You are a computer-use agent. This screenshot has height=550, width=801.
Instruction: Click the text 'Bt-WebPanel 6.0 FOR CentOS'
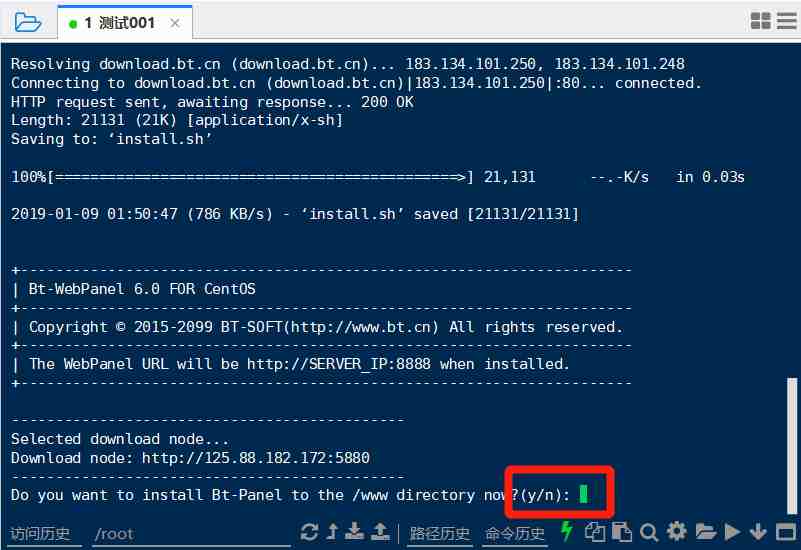[142, 289]
